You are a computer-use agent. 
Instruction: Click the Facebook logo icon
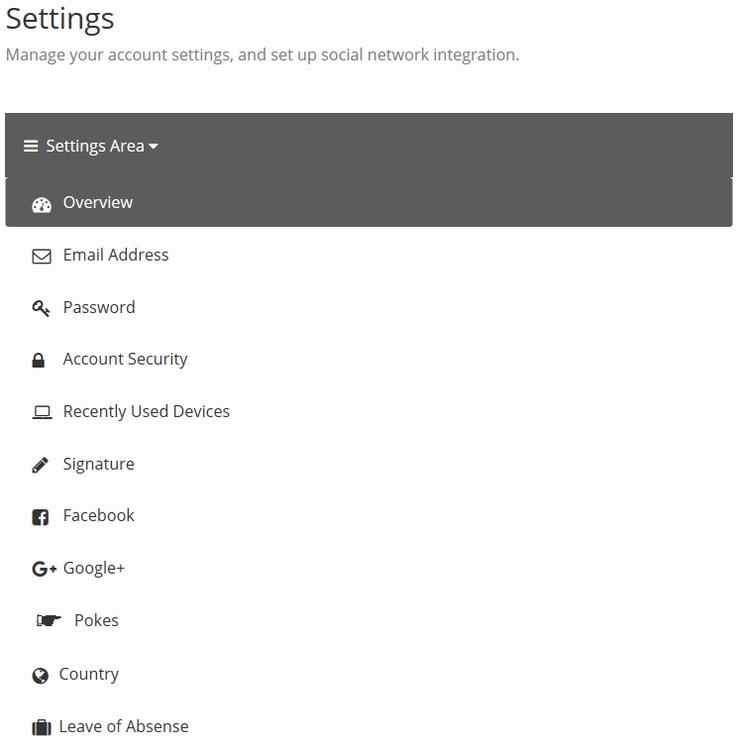pyautogui.click(x=40, y=517)
